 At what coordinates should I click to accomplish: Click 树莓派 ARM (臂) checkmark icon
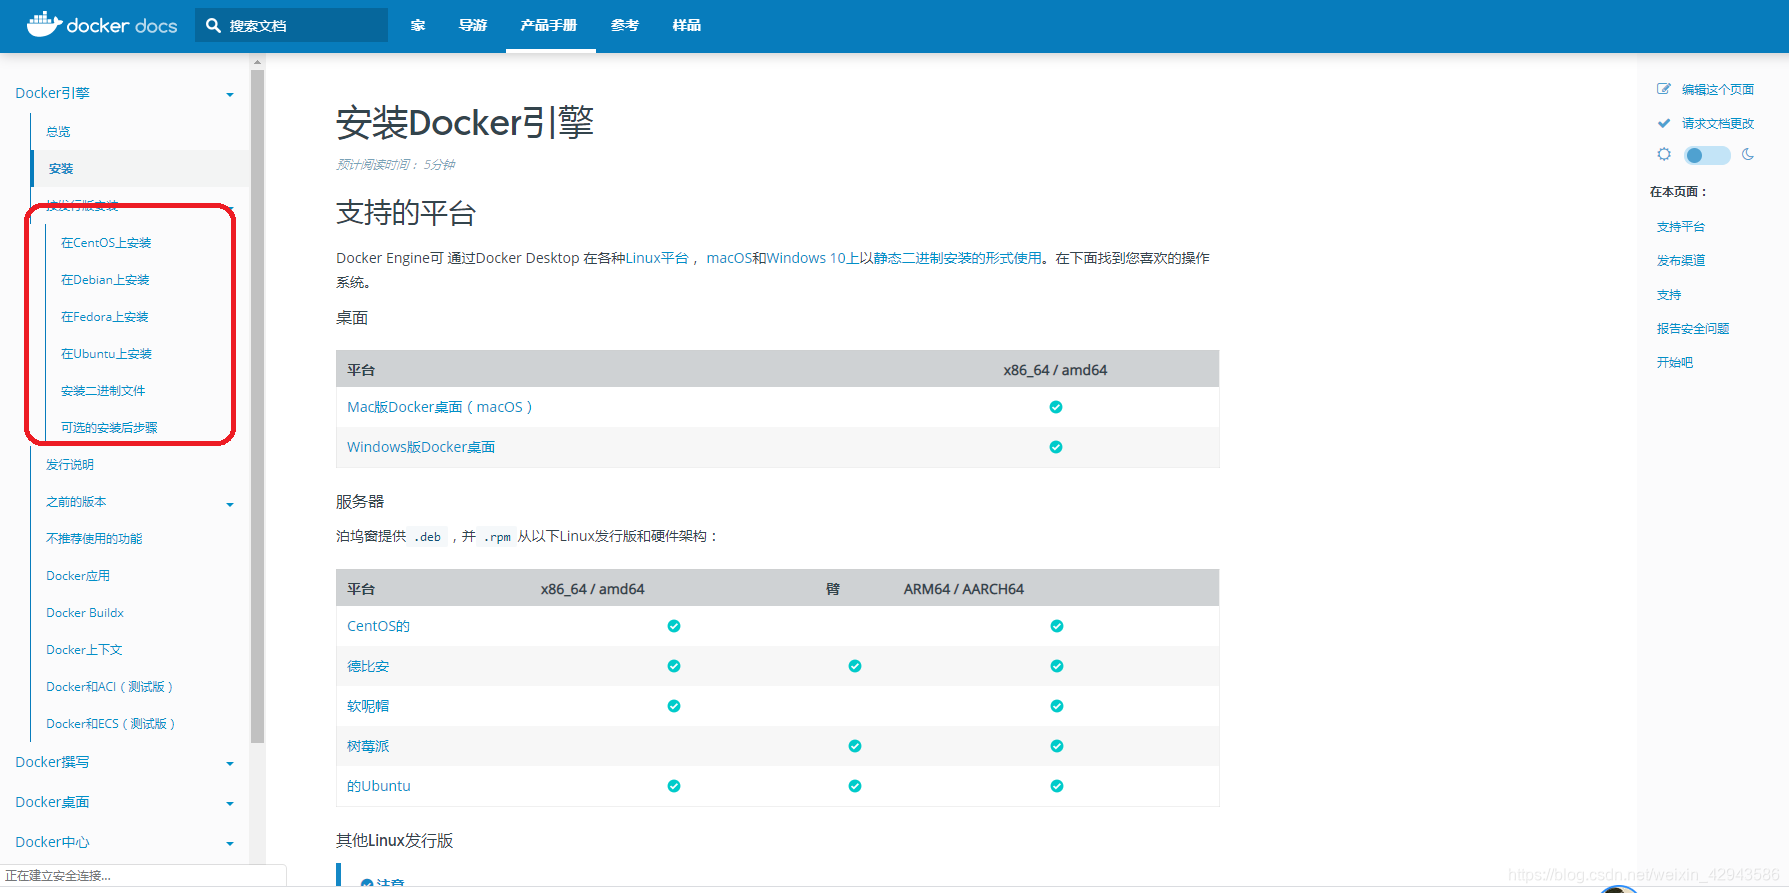pos(855,746)
